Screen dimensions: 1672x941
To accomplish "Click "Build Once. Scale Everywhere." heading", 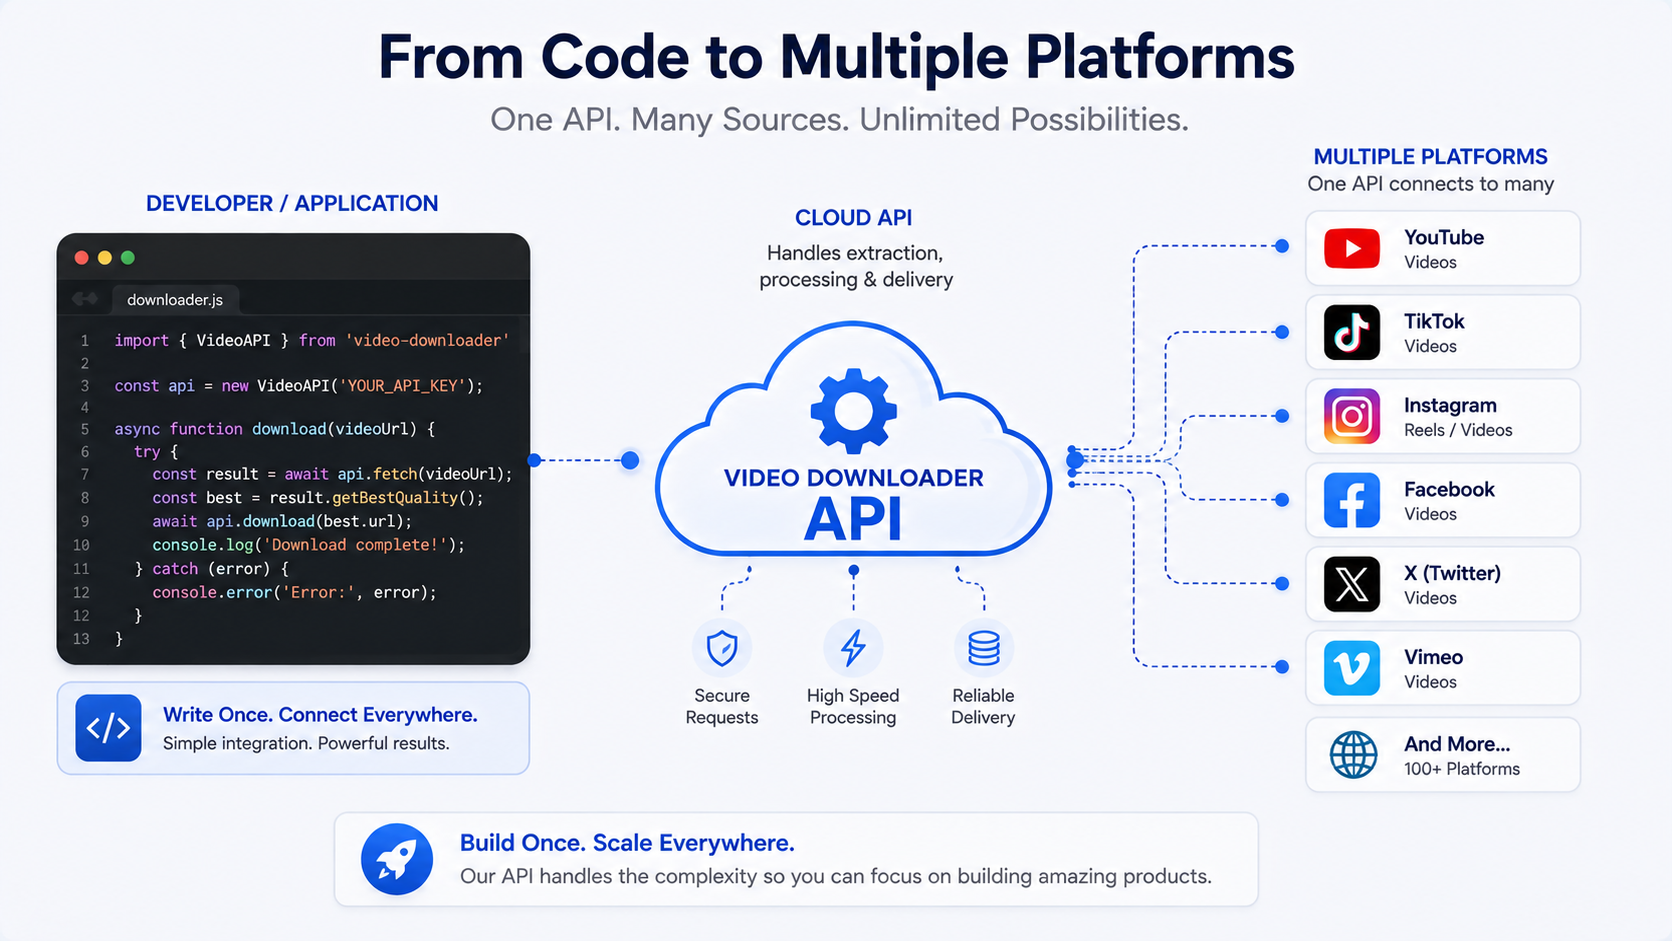I will pyautogui.click(x=627, y=843).
